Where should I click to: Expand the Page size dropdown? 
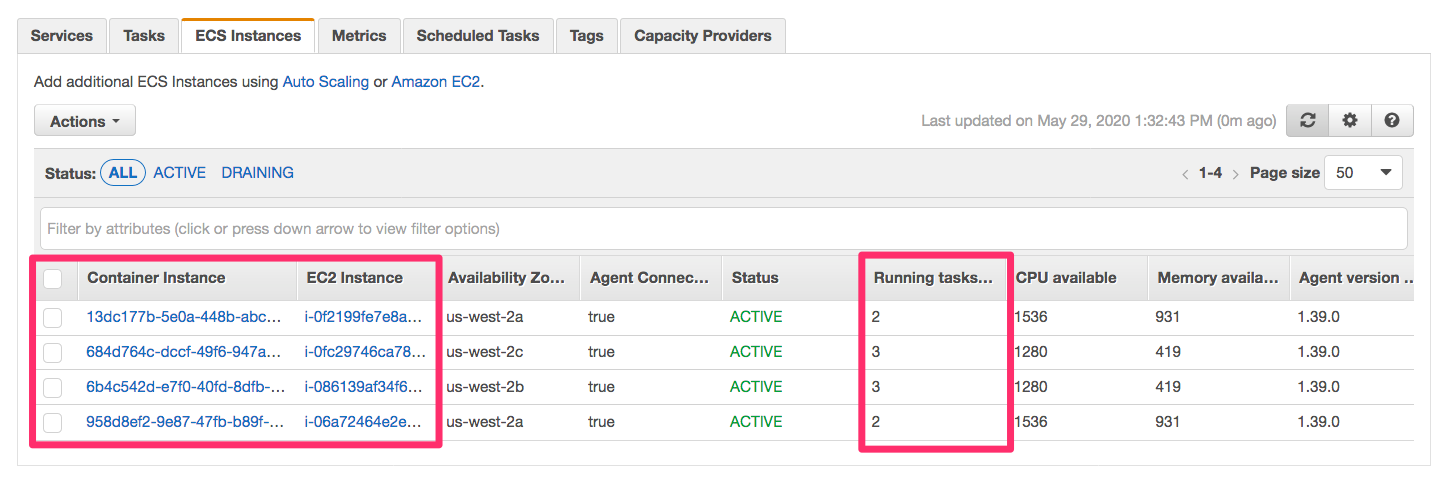(x=1362, y=173)
